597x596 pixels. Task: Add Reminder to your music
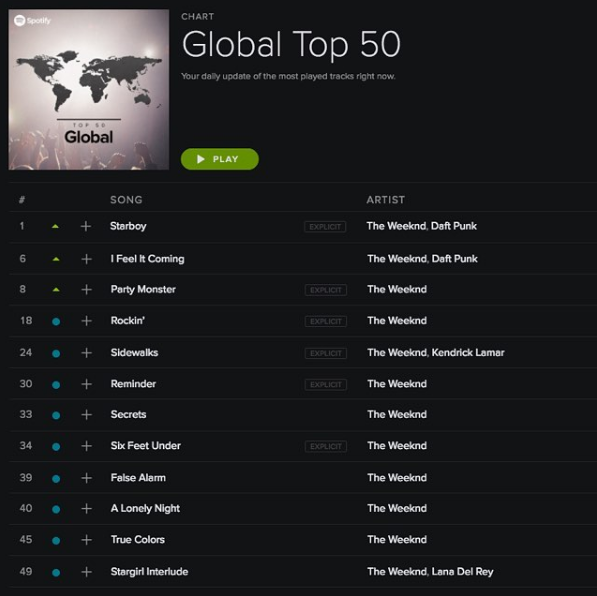coord(86,384)
